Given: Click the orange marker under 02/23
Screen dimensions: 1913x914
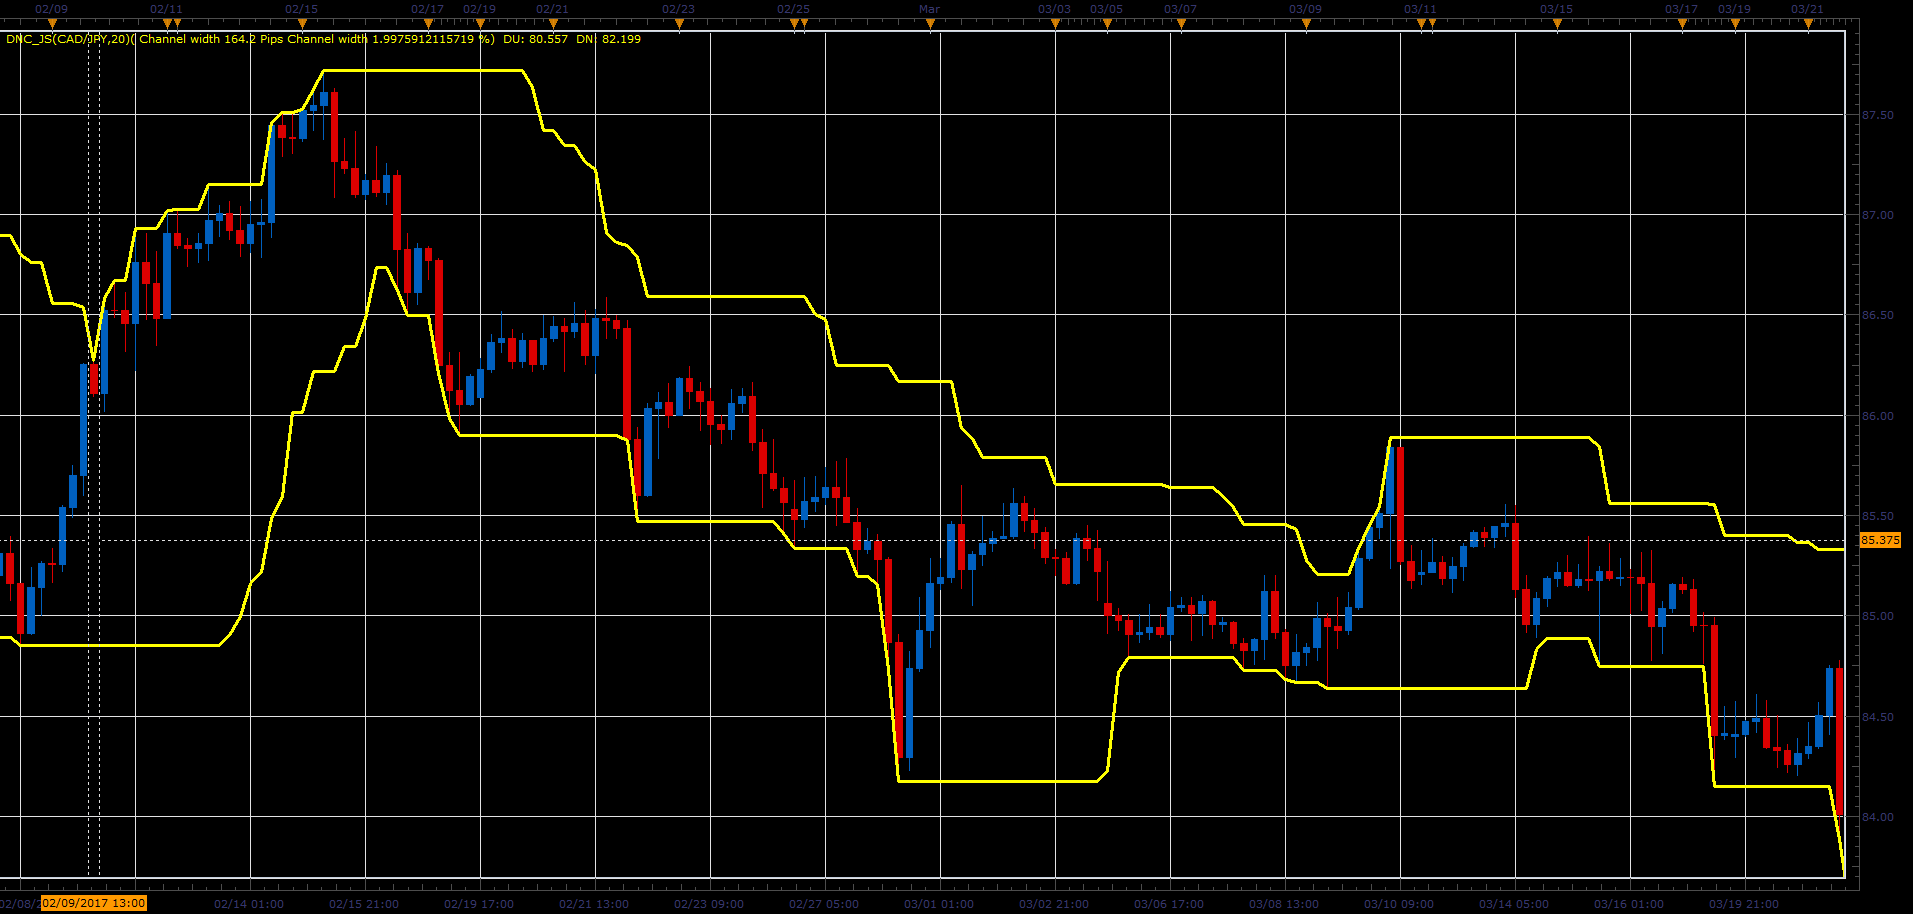Looking at the screenshot, I should 678,24.
